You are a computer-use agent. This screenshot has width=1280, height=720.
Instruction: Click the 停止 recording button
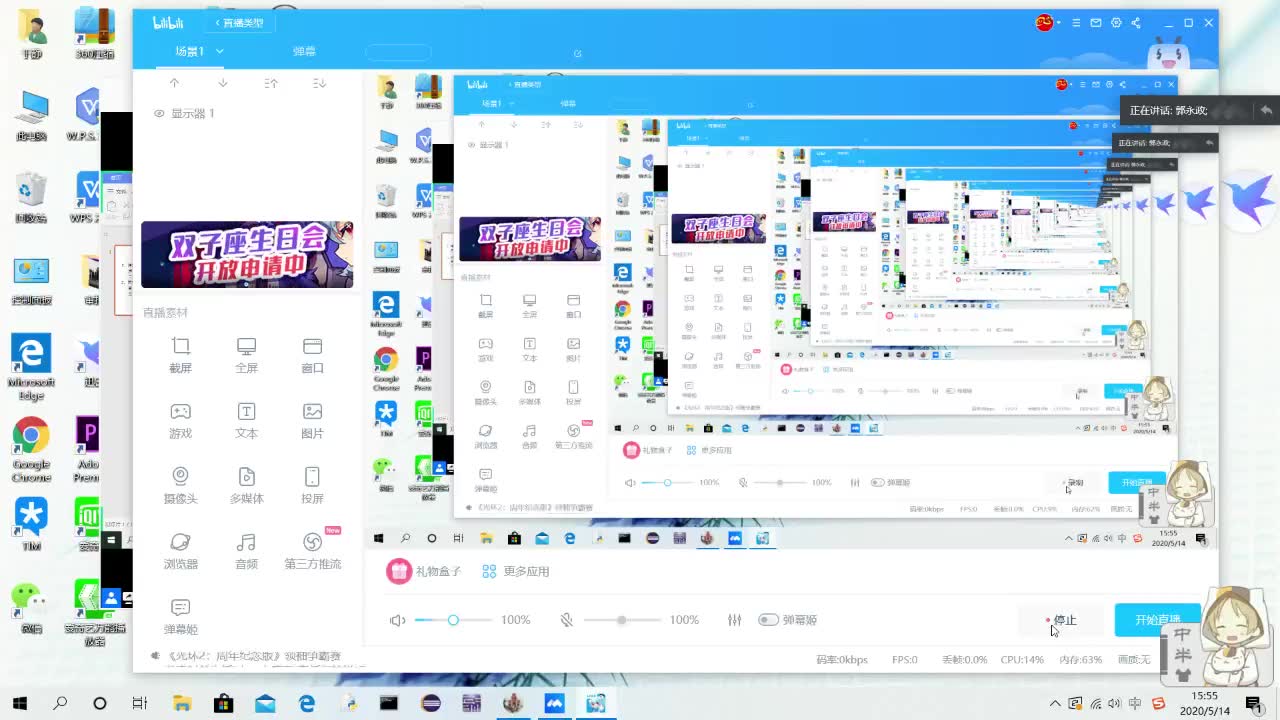click(1061, 620)
